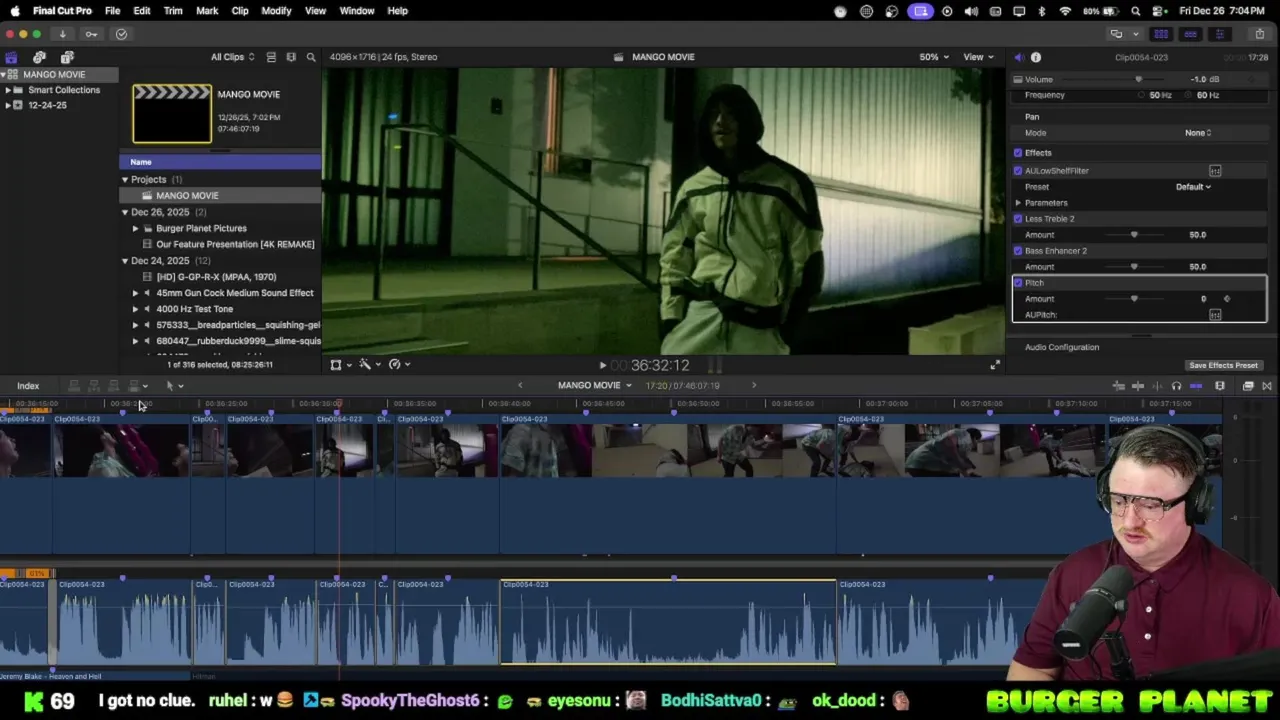The height and width of the screenshot is (720, 1280).
Task: Switch to the Info inspector icon
Action: tap(1036, 57)
